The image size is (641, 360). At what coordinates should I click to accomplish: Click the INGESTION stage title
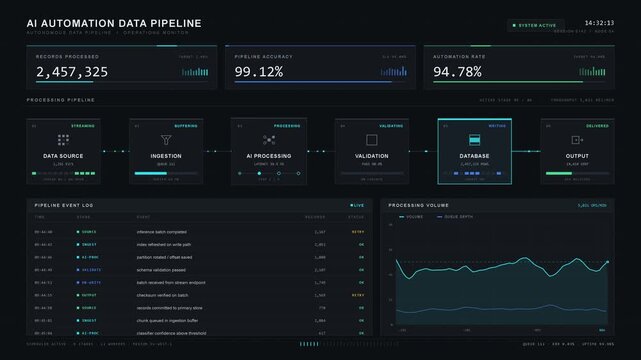tap(166, 156)
